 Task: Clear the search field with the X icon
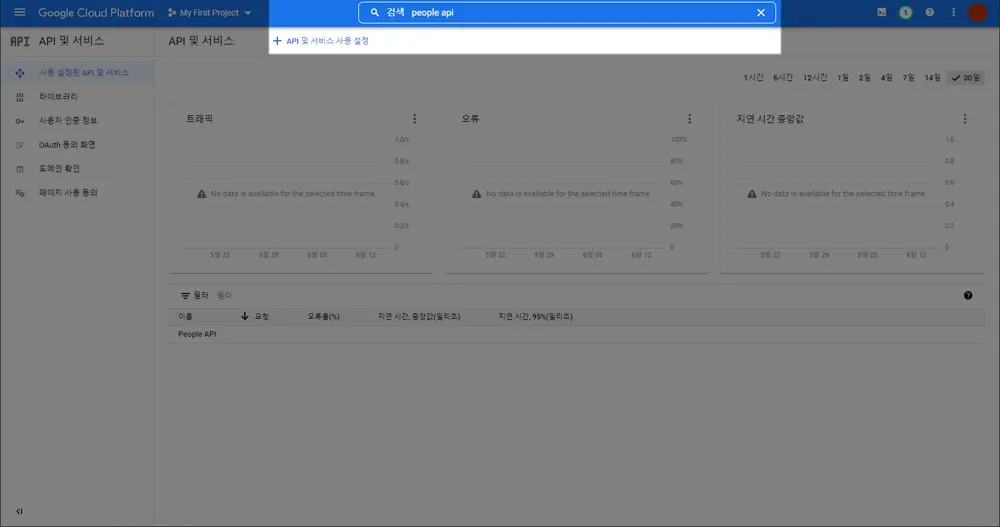(761, 12)
